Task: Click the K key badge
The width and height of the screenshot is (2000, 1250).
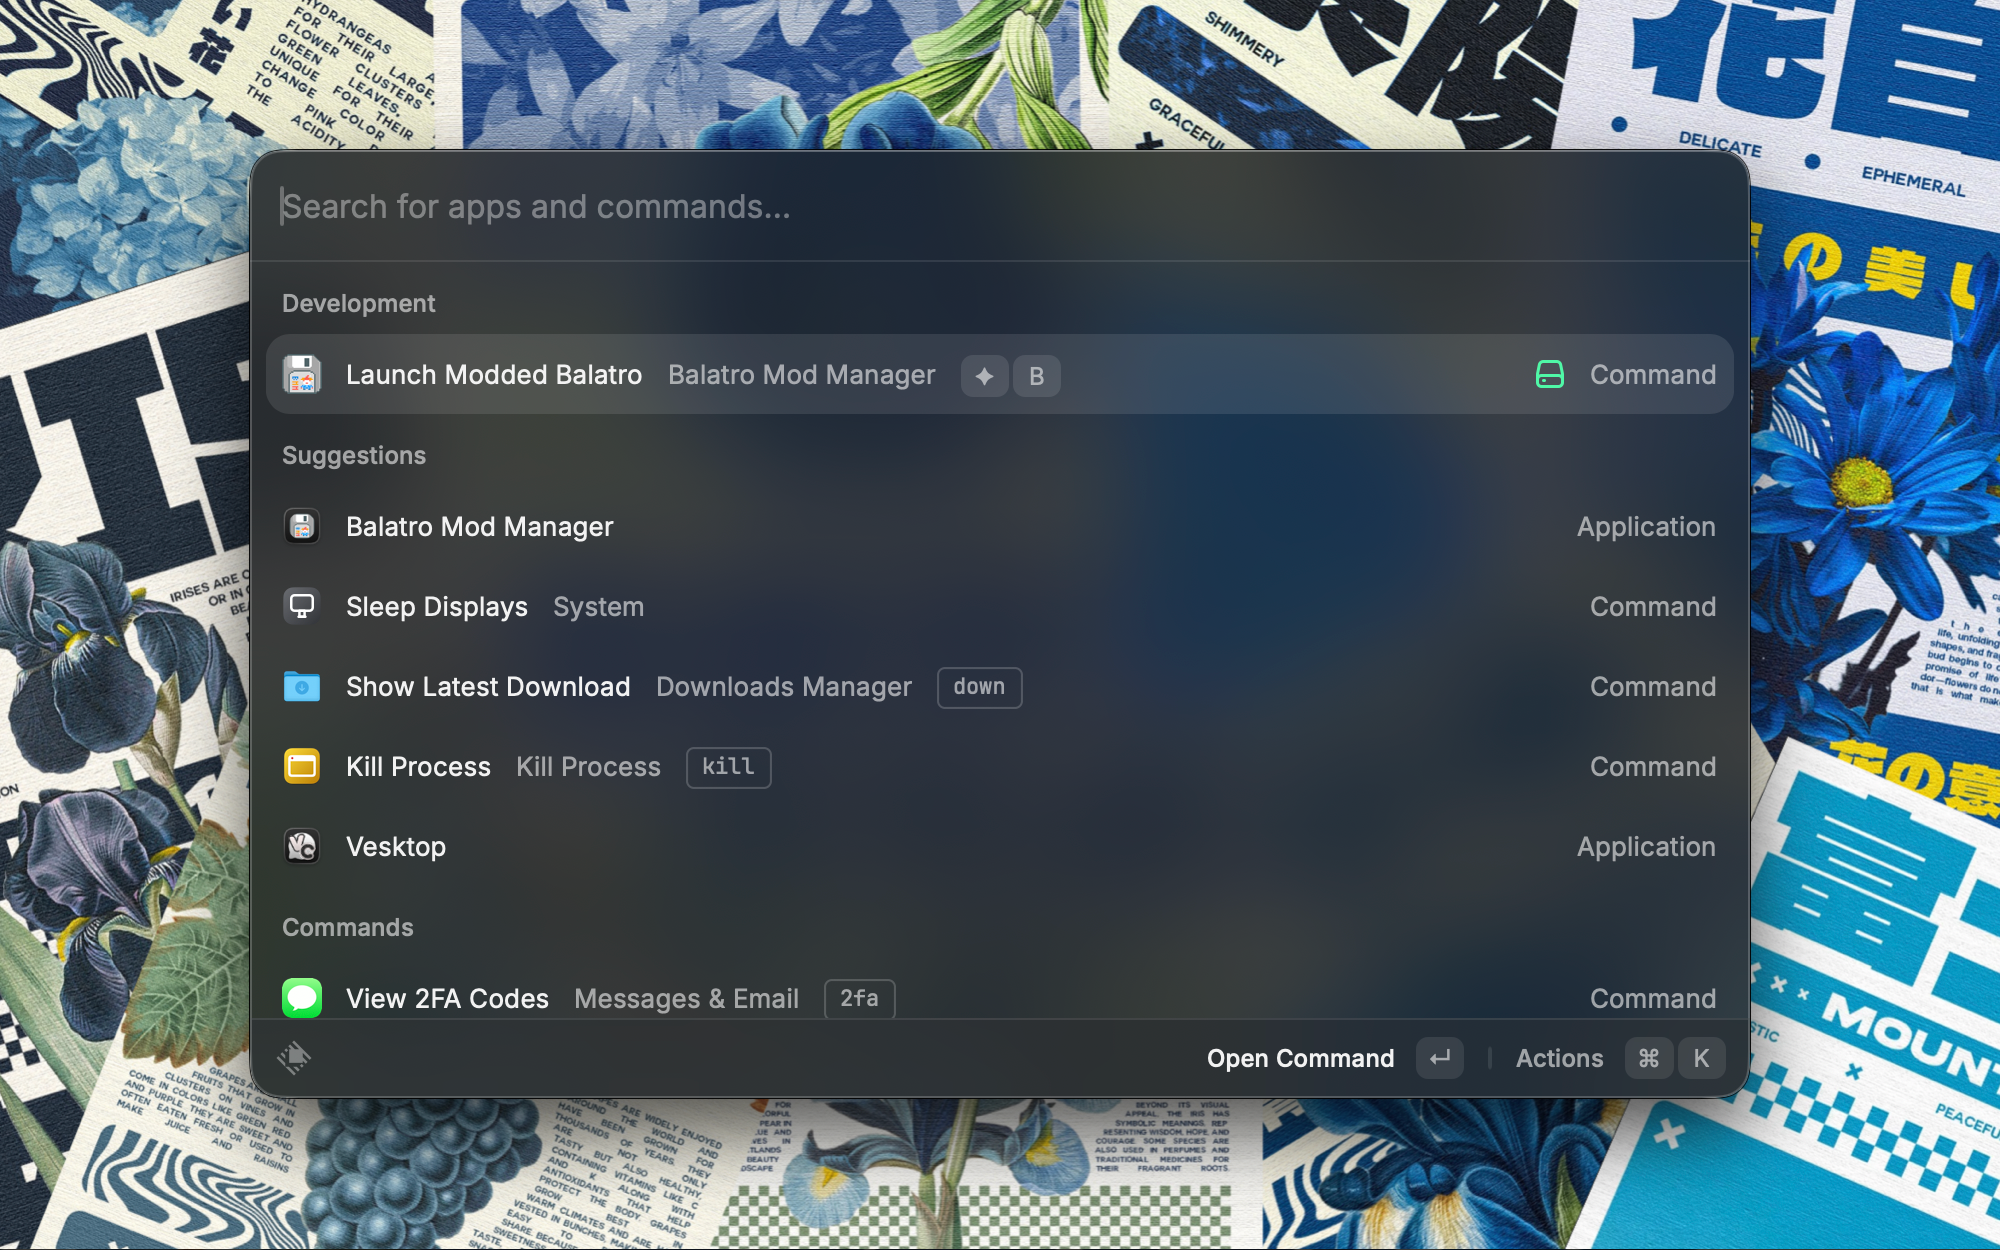Action: tap(1701, 1058)
